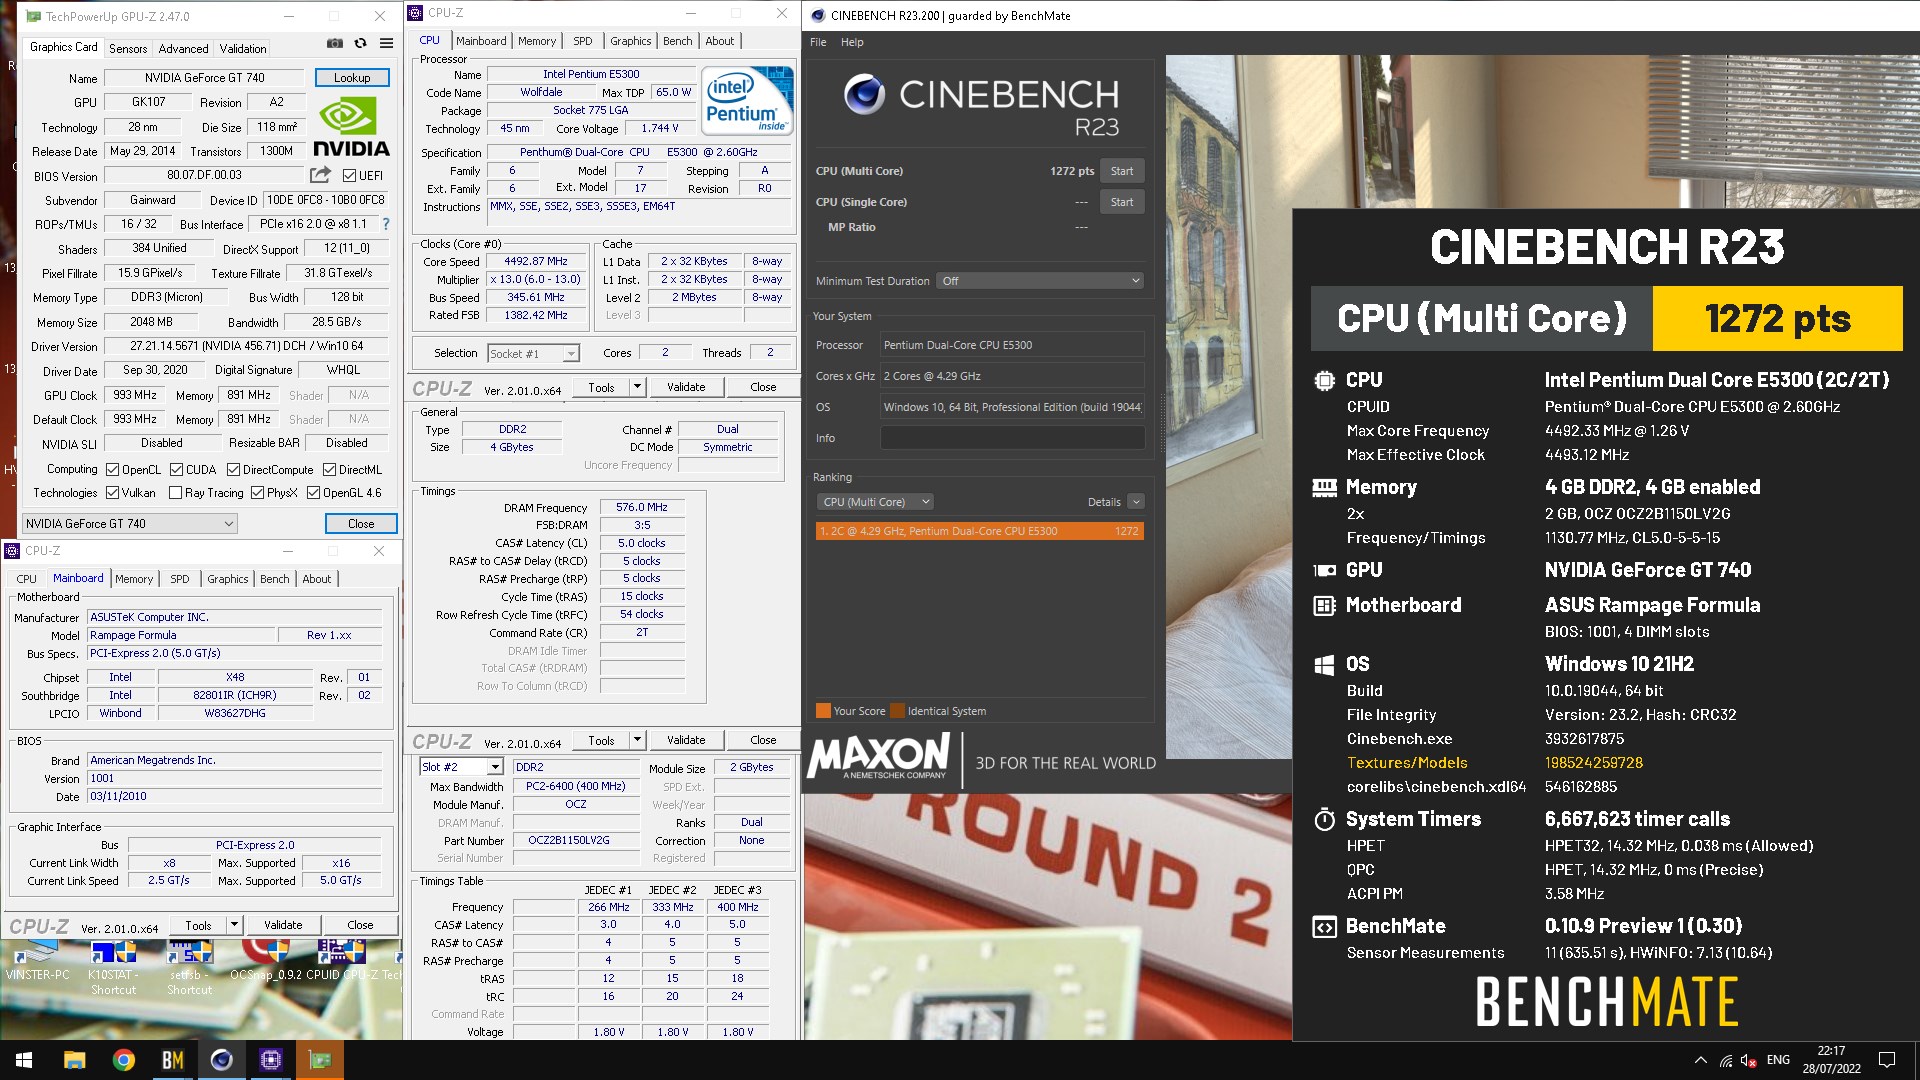Click the NVIDIA logo in GPU-Z

[351, 127]
